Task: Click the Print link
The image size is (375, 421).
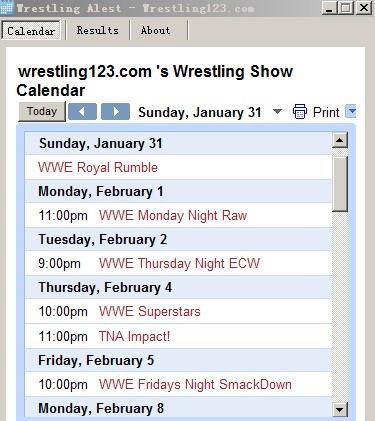Action: tap(326, 112)
